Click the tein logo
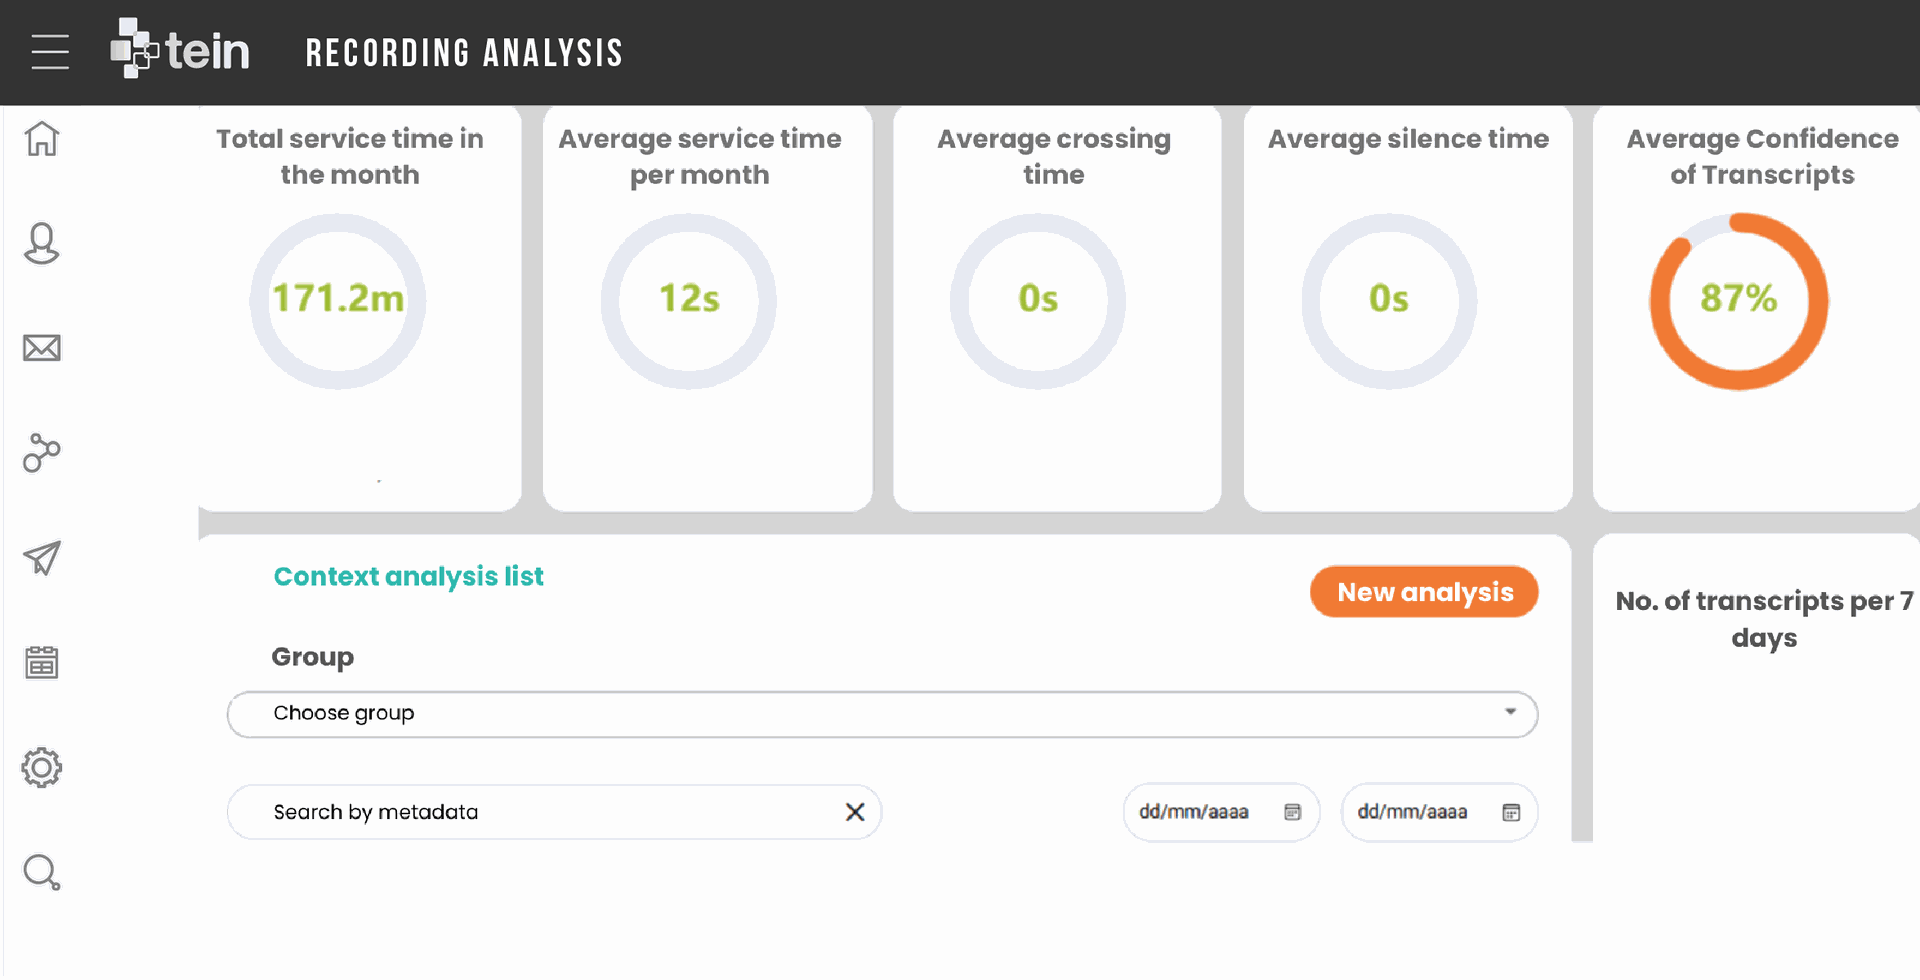Viewport: 1920px width, 980px height. (180, 50)
